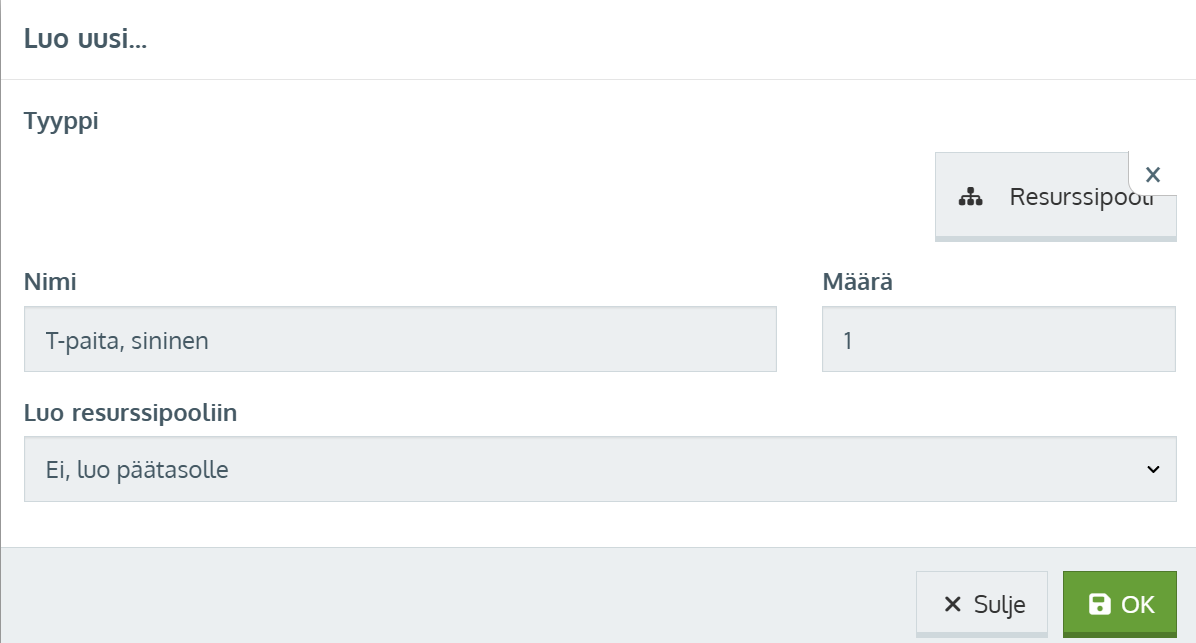
Task: Click the Luo resurssipooliin label
Action: click(x=130, y=413)
